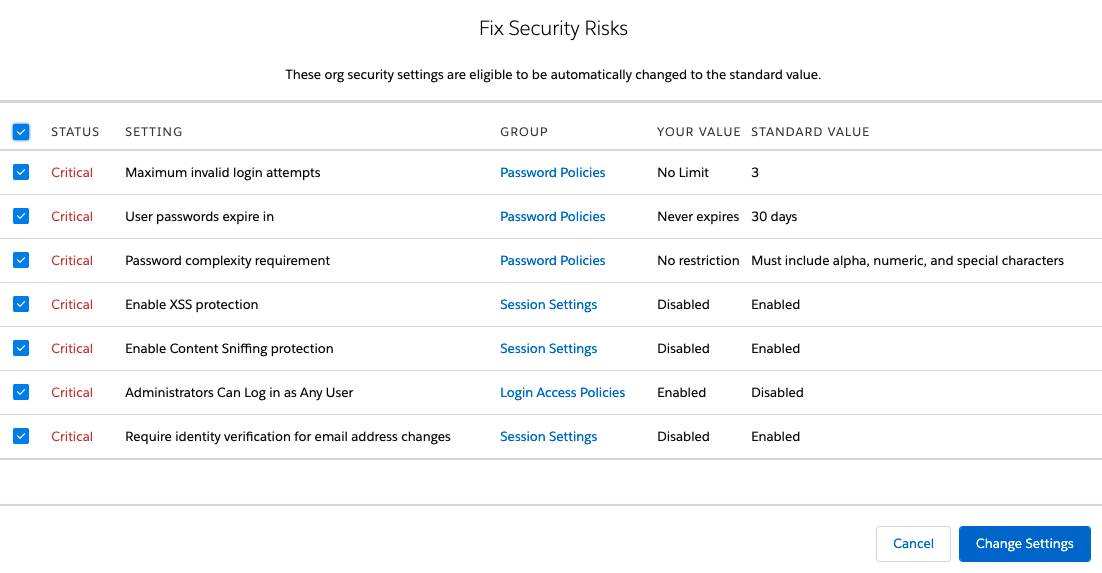The height and width of the screenshot is (573, 1102).
Task: Uncheck Administrators Can Log in as Any User
Action: coord(21,392)
